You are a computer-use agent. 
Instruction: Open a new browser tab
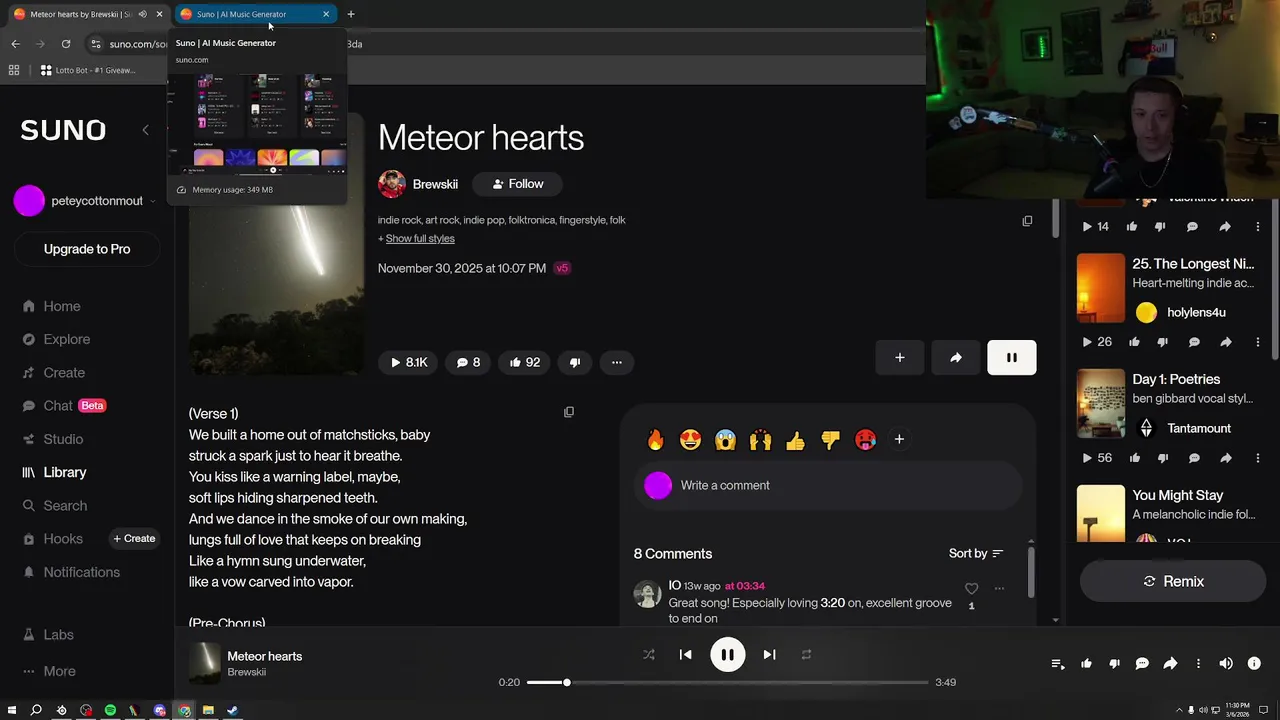(x=351, y=14)
